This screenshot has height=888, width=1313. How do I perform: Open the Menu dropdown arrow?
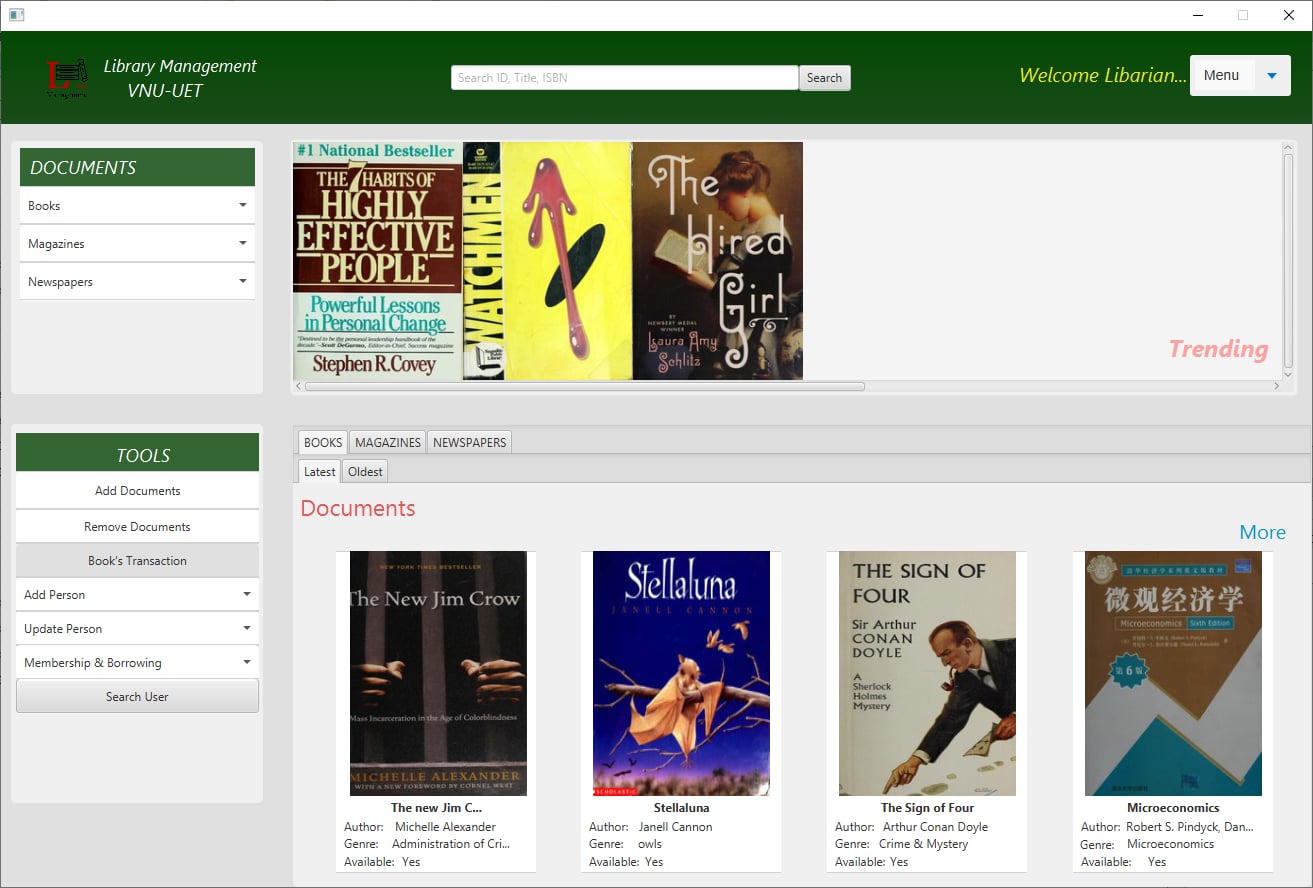pyautogui.click(x=1271, y=76)
